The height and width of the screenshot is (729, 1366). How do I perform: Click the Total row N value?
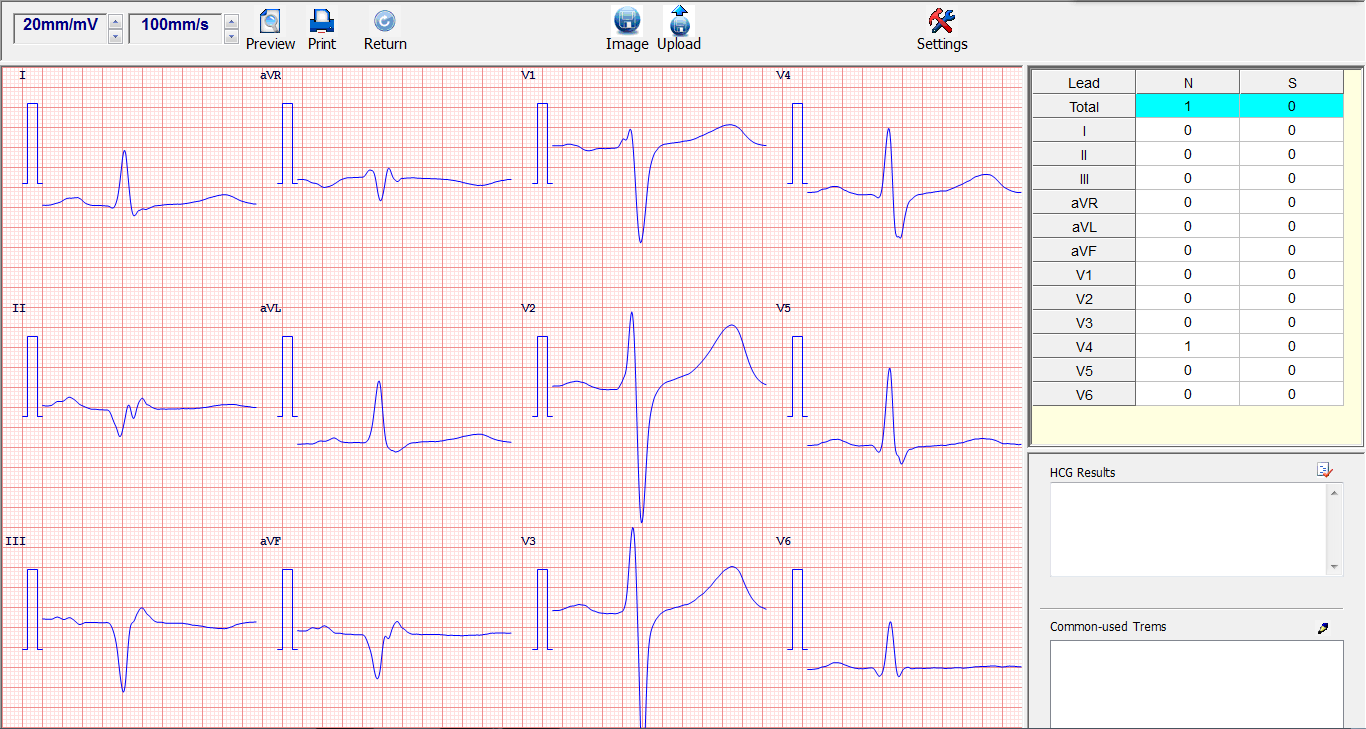point(1188,107)
